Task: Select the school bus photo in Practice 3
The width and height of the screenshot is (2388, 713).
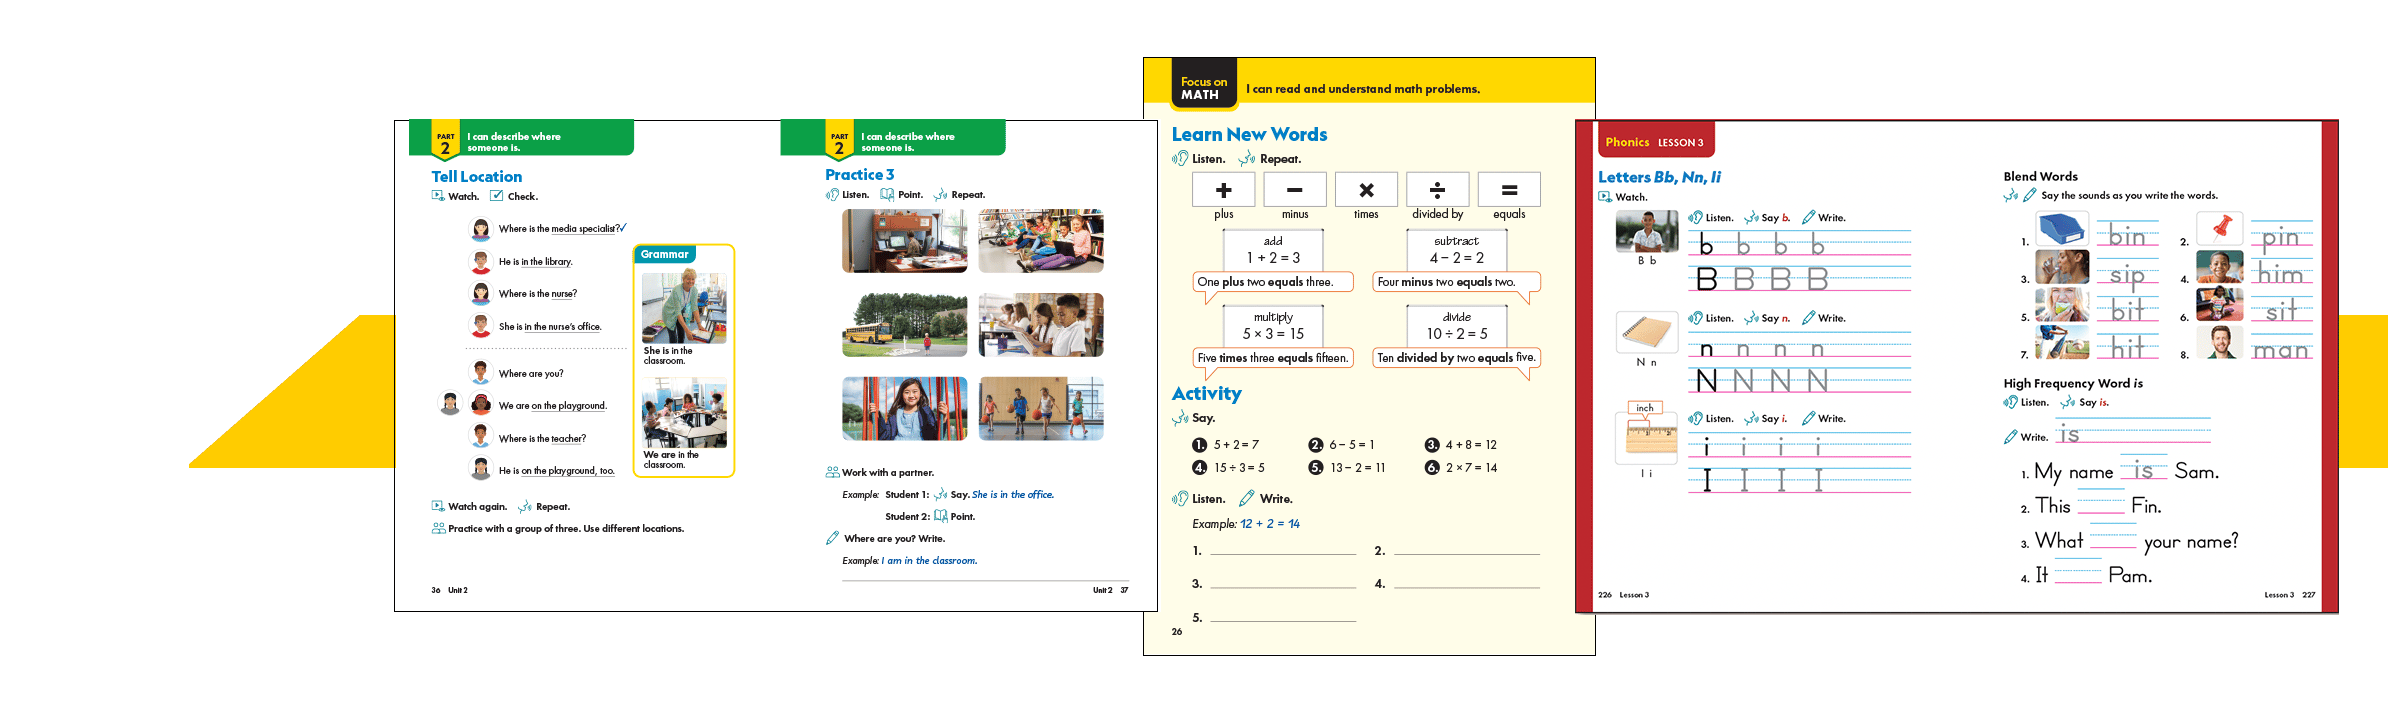Action: (905, 325)
